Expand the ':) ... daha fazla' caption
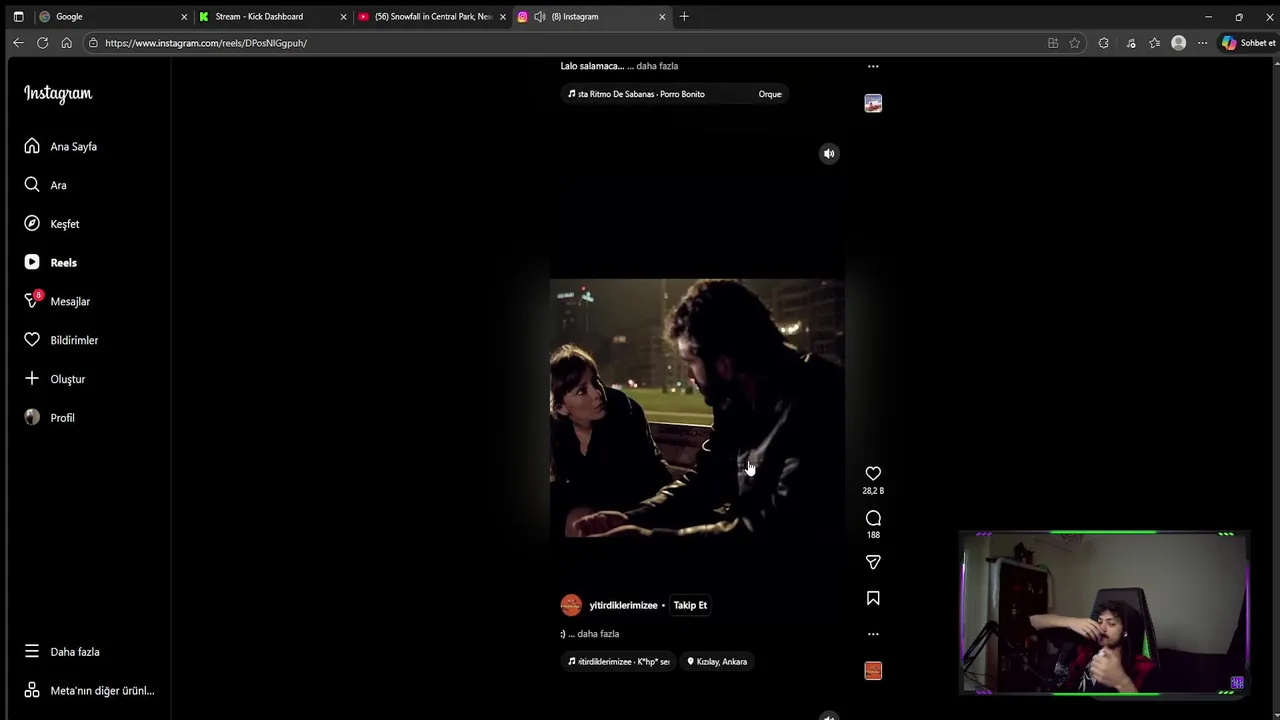This screenshot has height=720, width=1280. pyautogui.click(x=598, y=634)
